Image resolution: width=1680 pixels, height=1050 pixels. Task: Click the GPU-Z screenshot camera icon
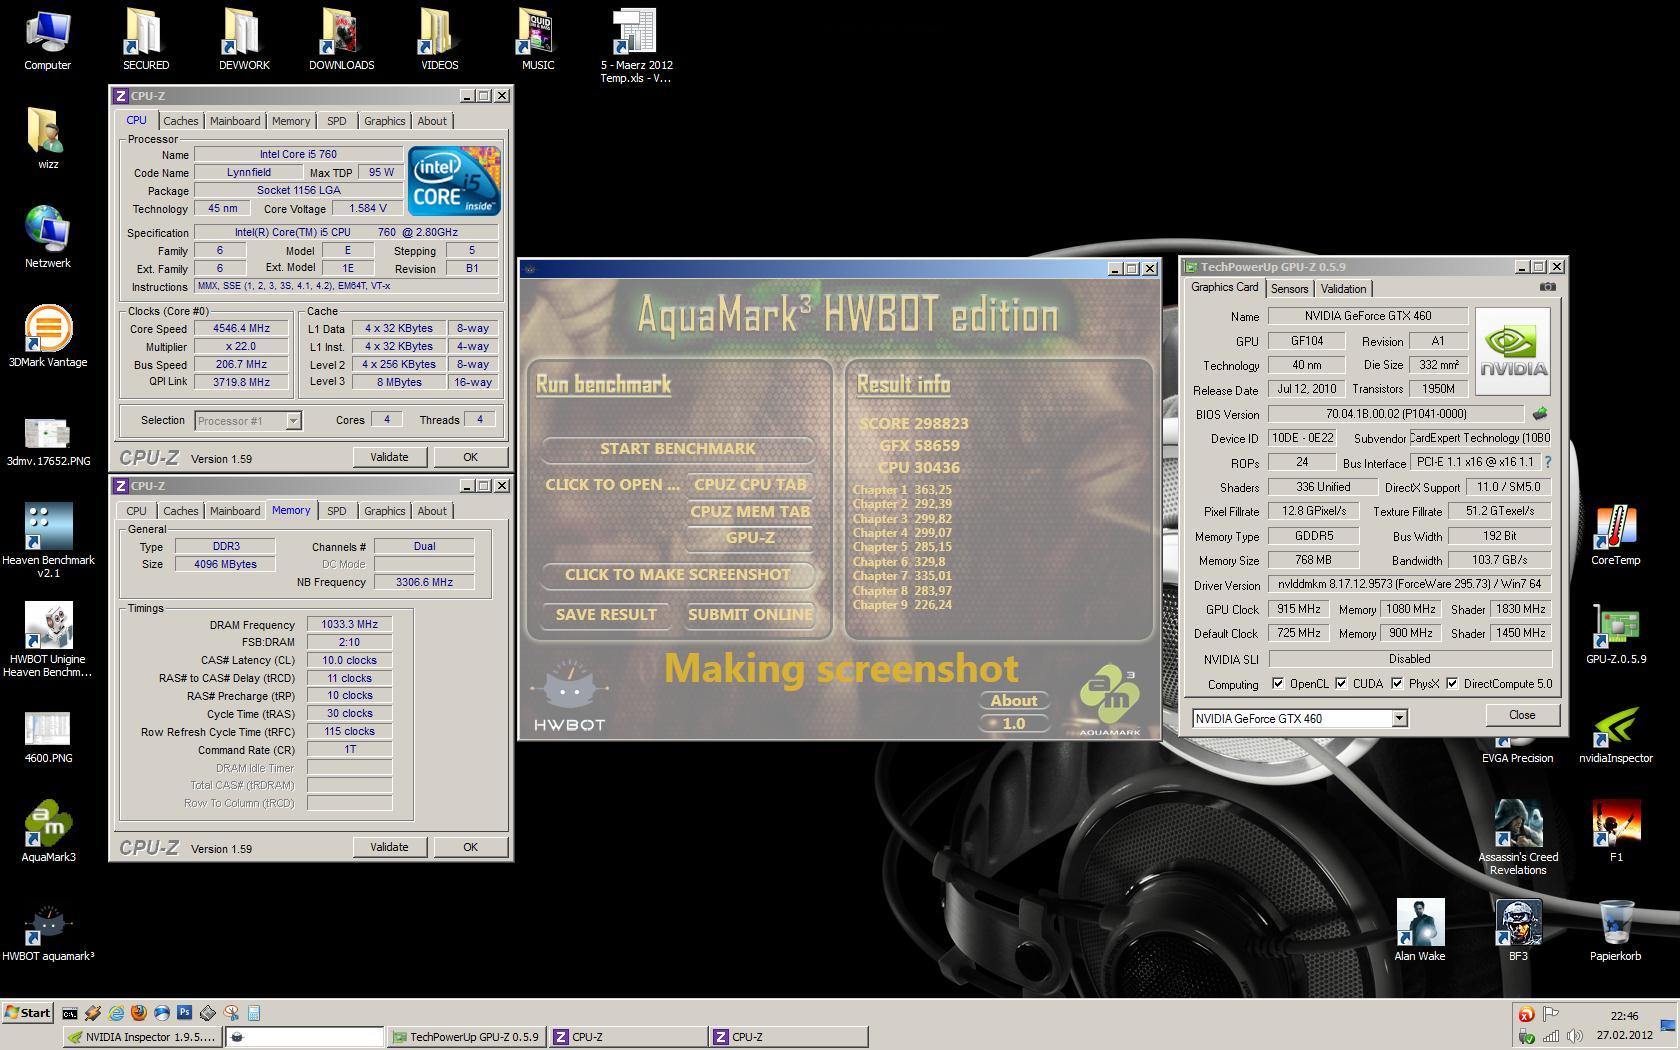(x=1548, y=287)
